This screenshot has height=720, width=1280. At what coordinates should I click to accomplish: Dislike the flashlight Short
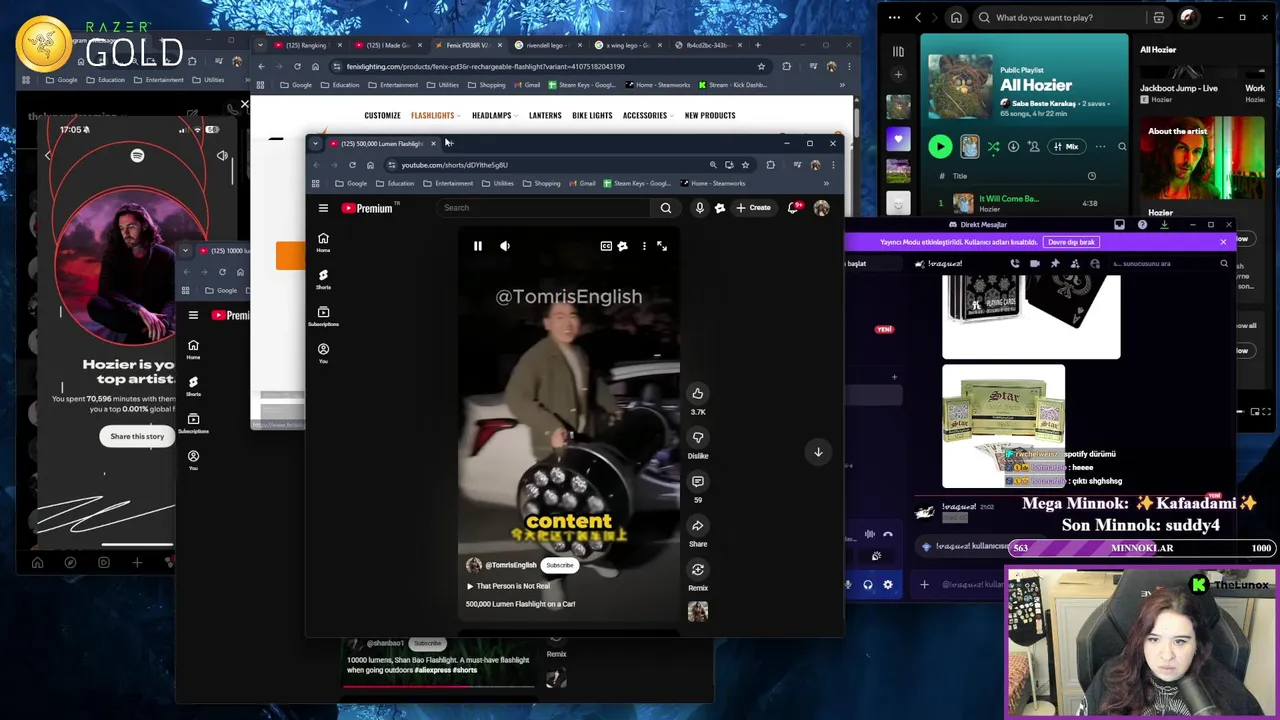[698, 438]
